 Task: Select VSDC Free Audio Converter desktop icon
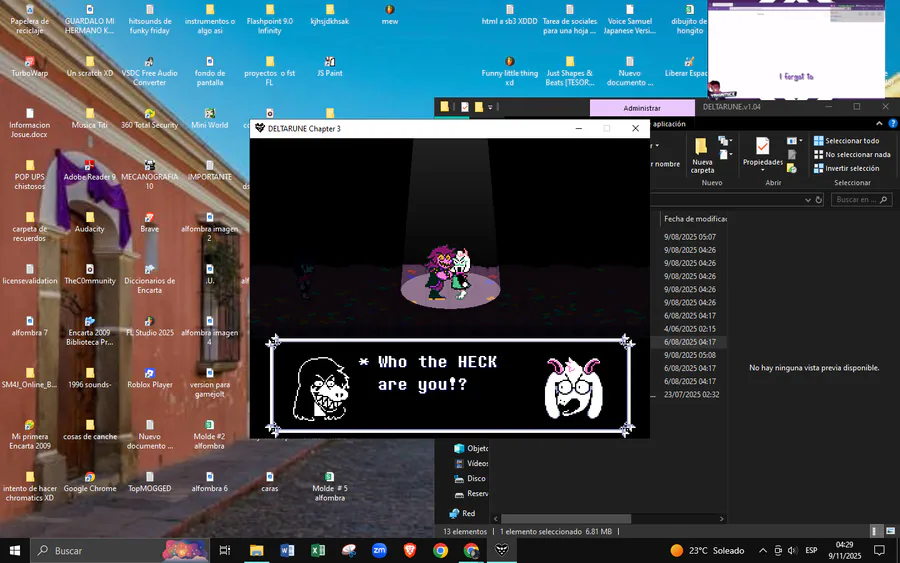point(149,71)
